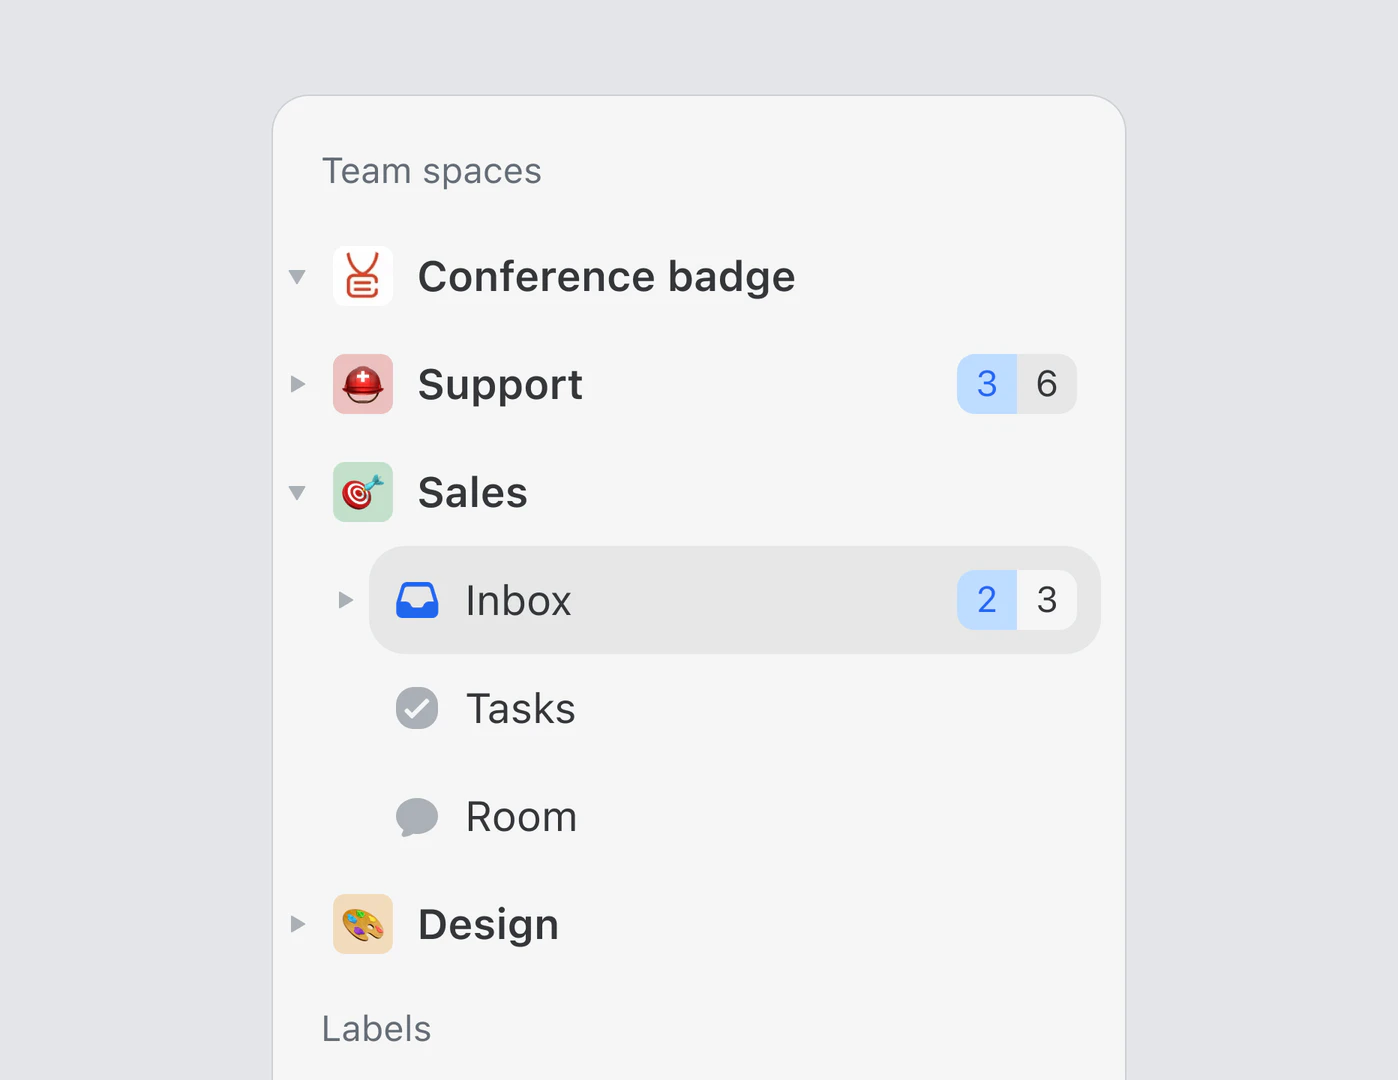Click the Inbox tray icon under Sales

418,600
